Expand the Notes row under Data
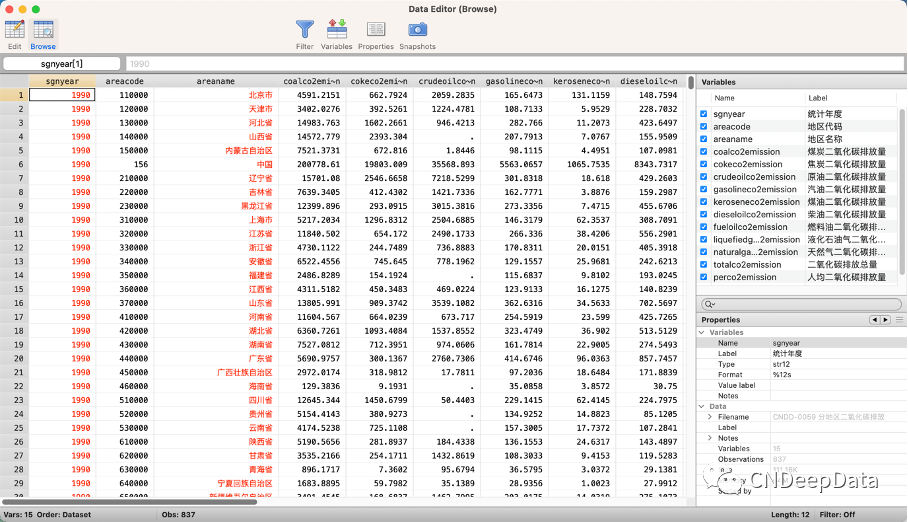This screenshot has width=908, height=522. 710,438
